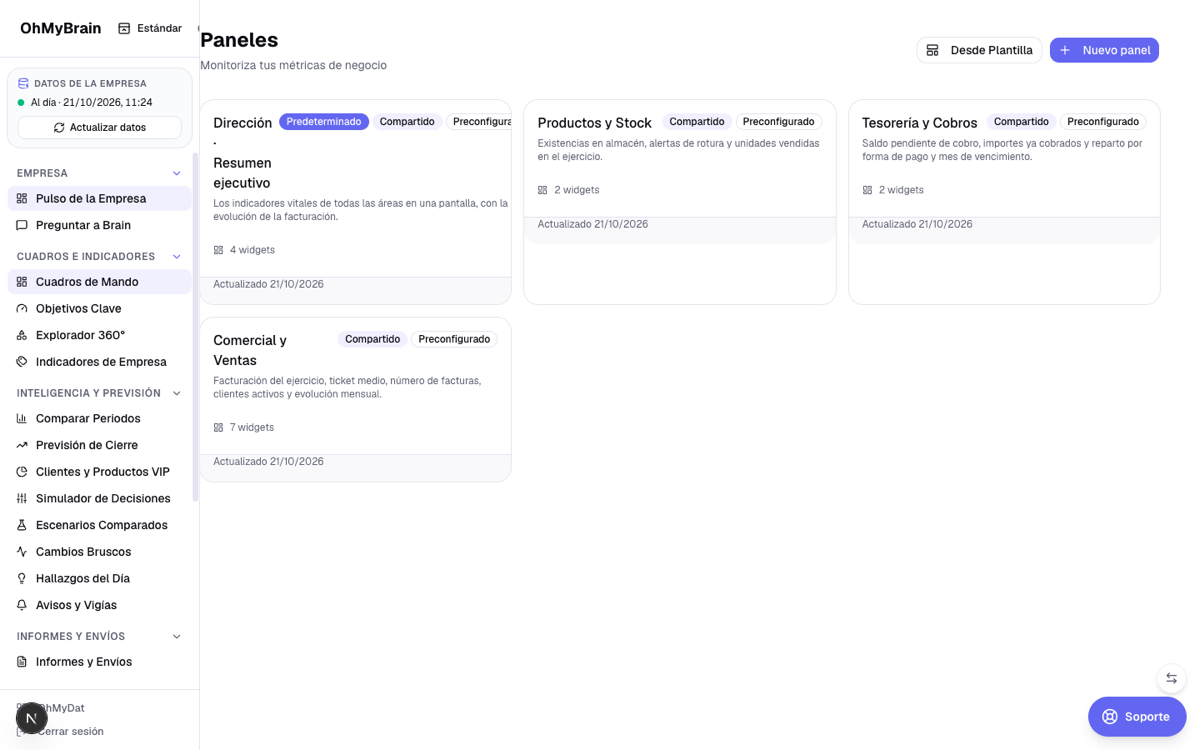The height and width of the screenshot is (750, 1200).
Task: Click the OhMyBrain logo
Action: click(60, 28)
